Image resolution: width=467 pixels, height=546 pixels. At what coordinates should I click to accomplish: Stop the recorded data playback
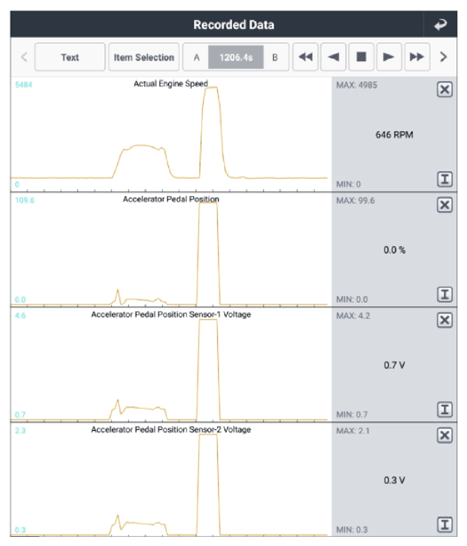click(x=361, y=57)
